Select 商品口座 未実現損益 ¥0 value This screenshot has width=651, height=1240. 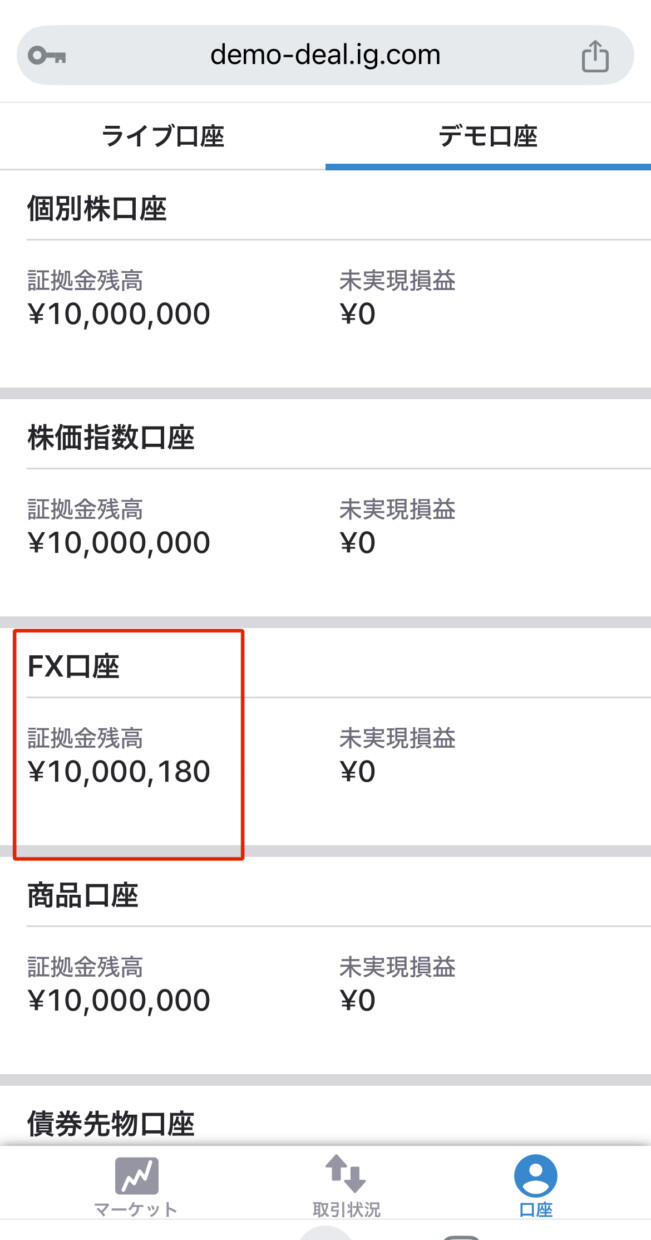[x=358, y=1001]
